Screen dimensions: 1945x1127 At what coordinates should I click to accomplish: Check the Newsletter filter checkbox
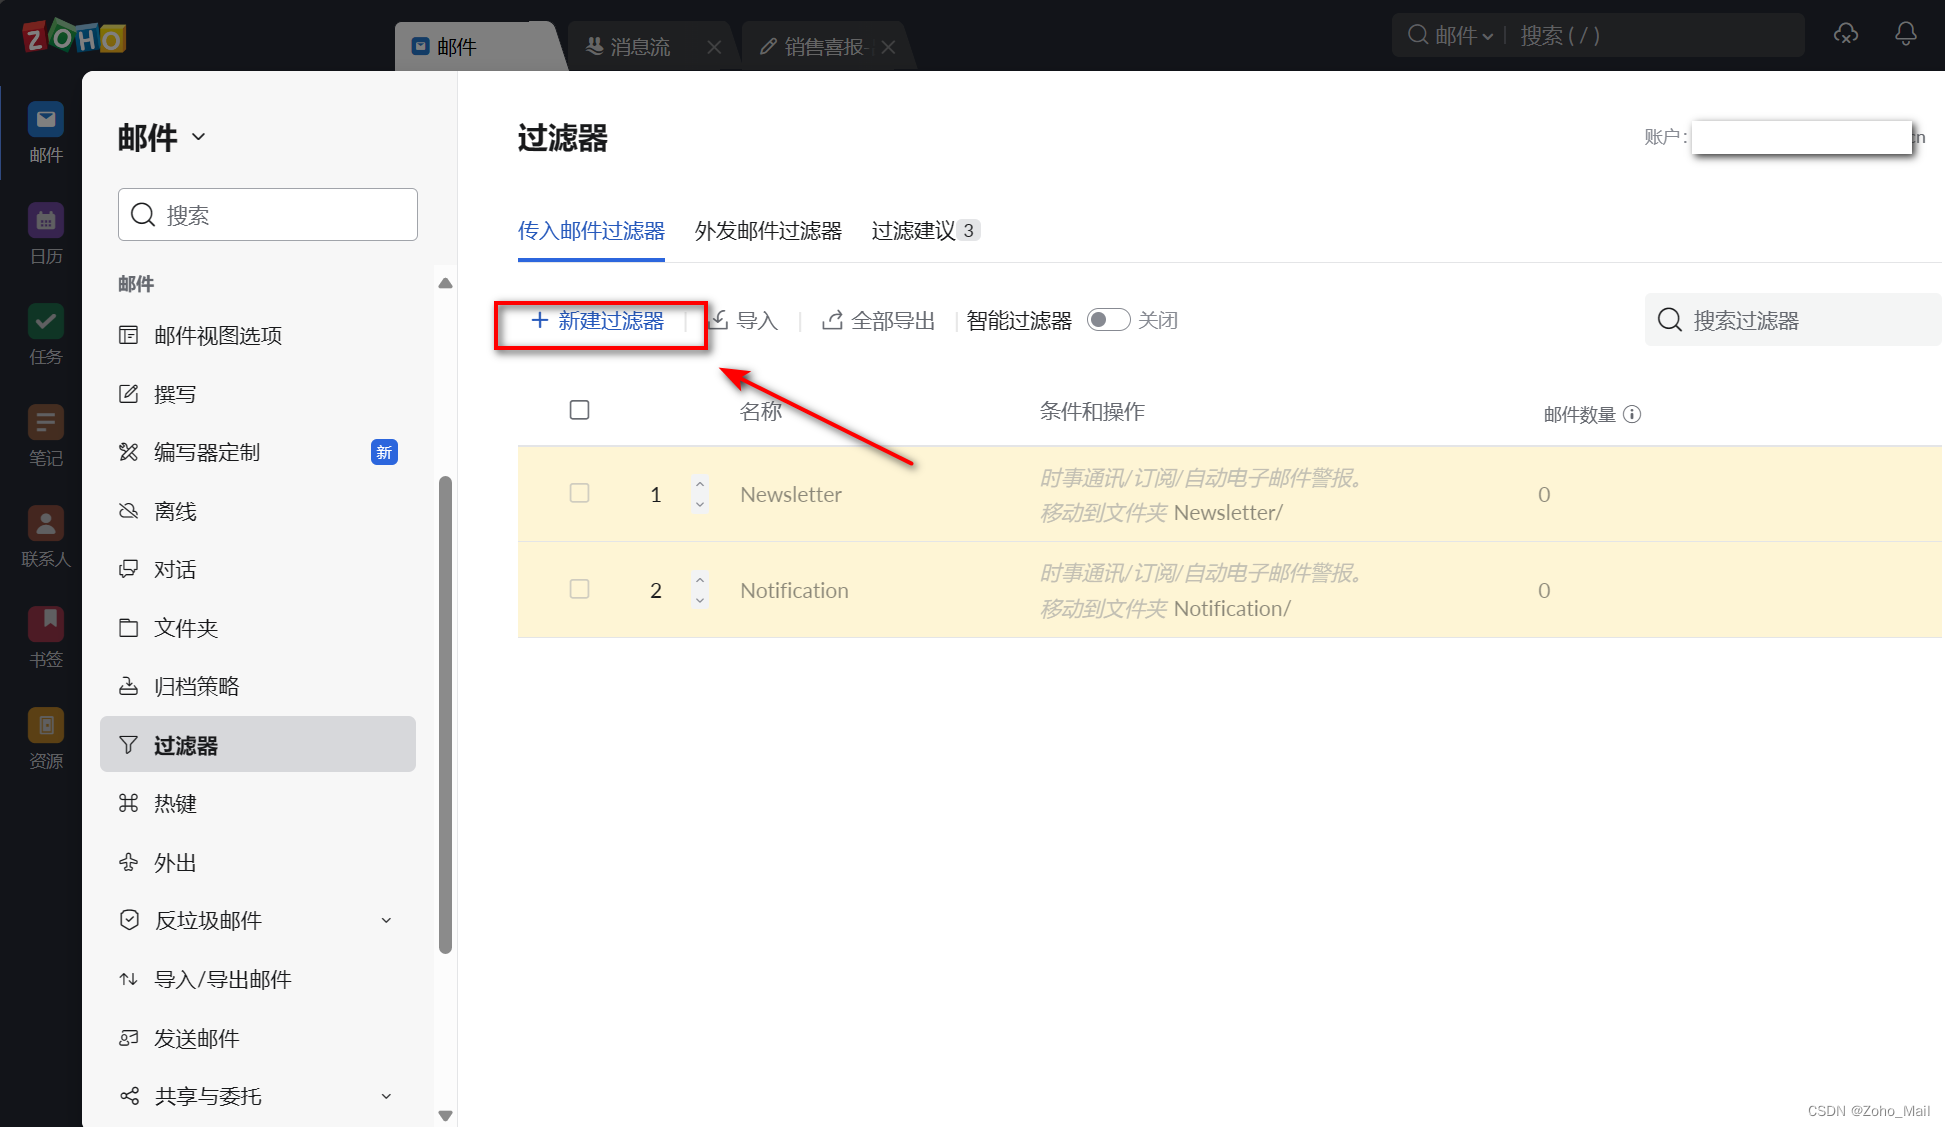[x=579, y=493]
